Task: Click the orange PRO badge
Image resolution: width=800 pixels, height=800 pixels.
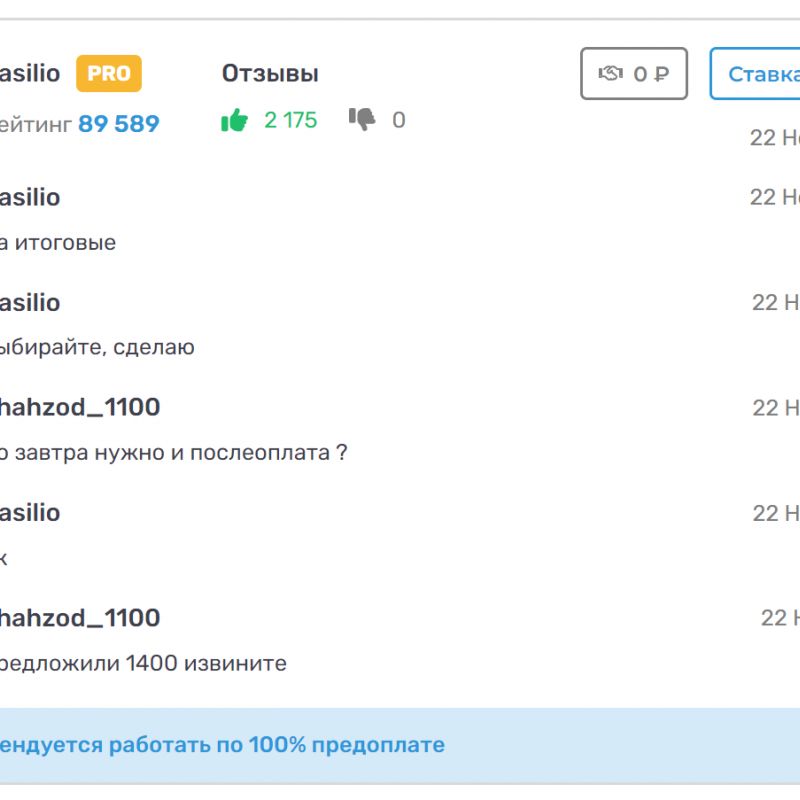Action: click(x=109, y=73)
